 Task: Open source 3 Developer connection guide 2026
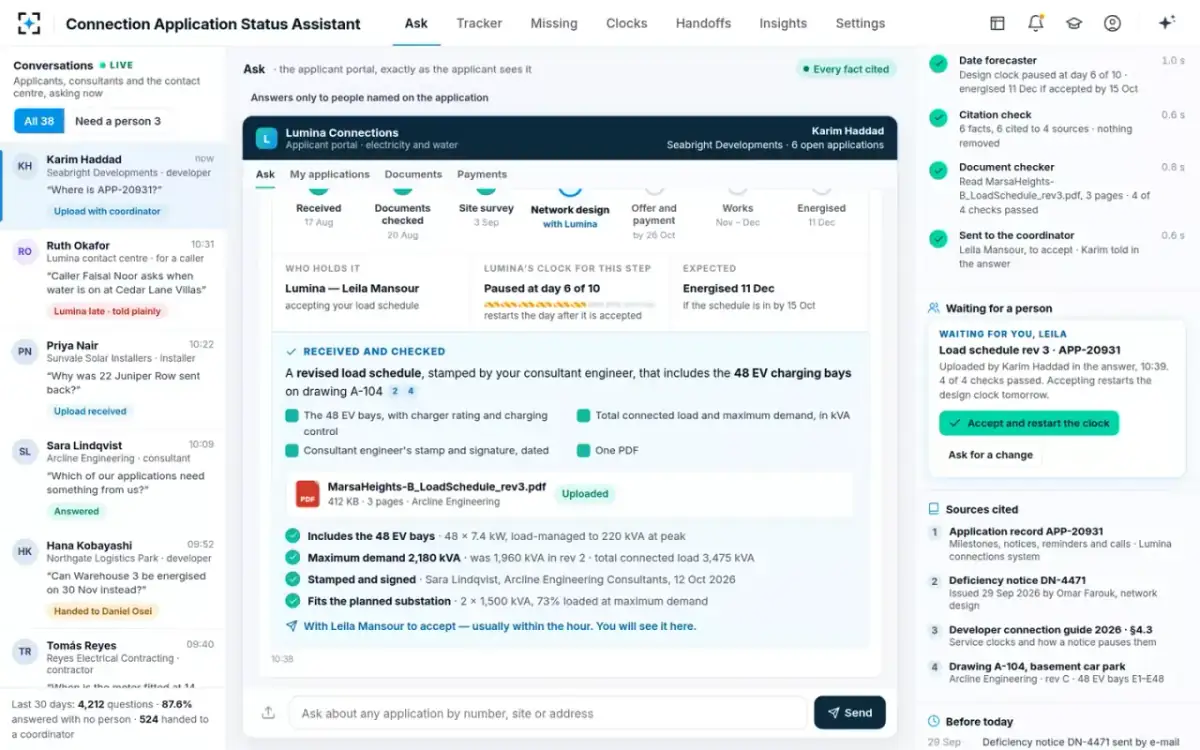[x=1054, y=636]
